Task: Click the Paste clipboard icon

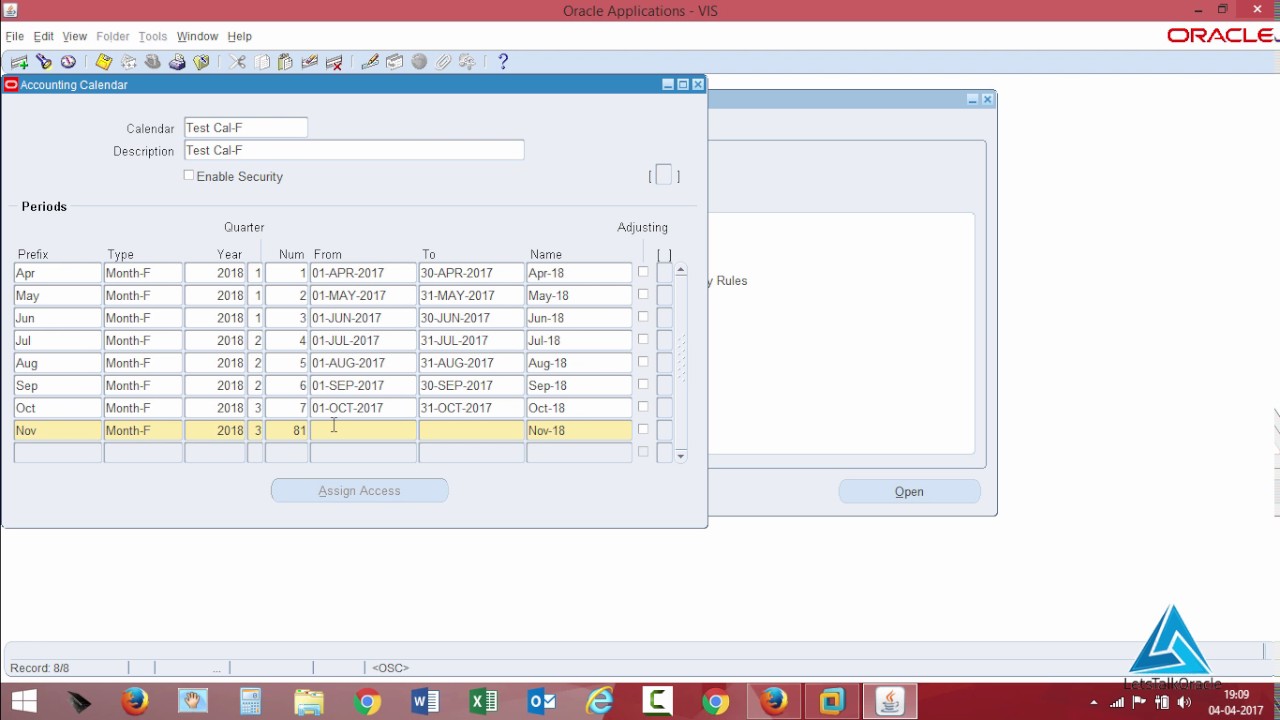Action: point(285,62)
